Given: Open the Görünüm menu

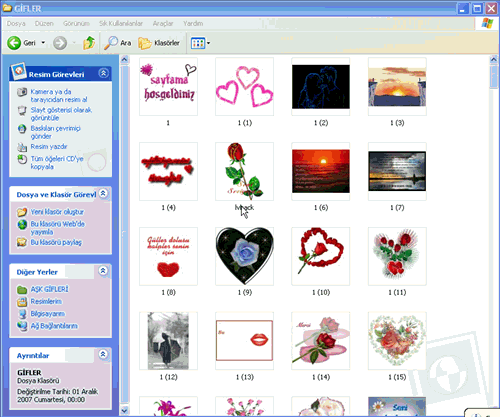Looking at the screenshot, I should pos(76,23).
